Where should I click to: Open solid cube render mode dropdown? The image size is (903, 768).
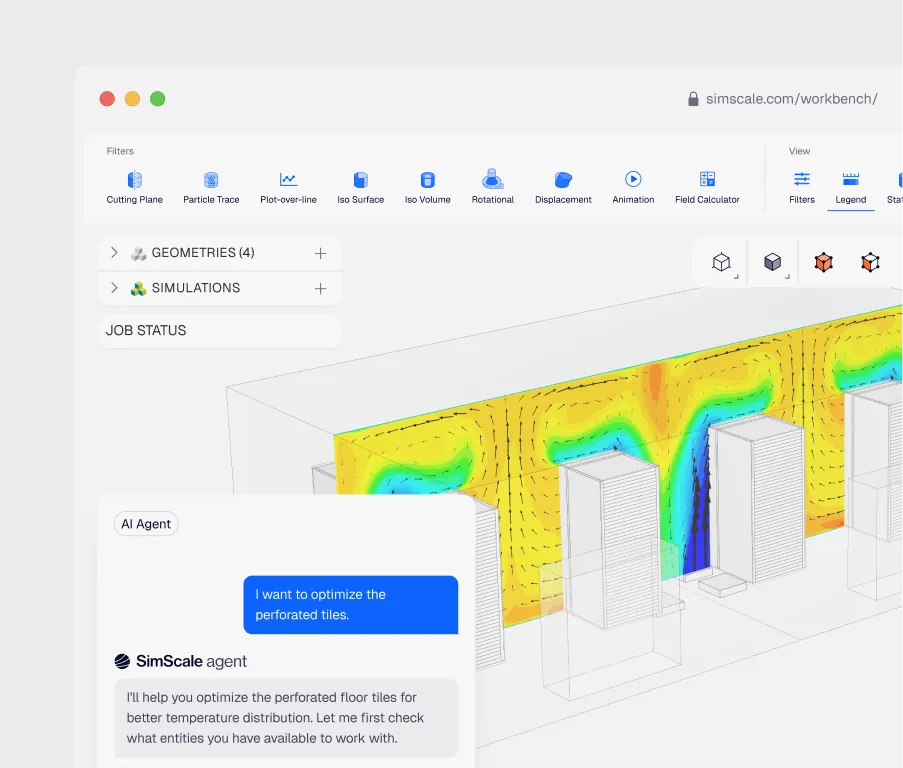773,263
